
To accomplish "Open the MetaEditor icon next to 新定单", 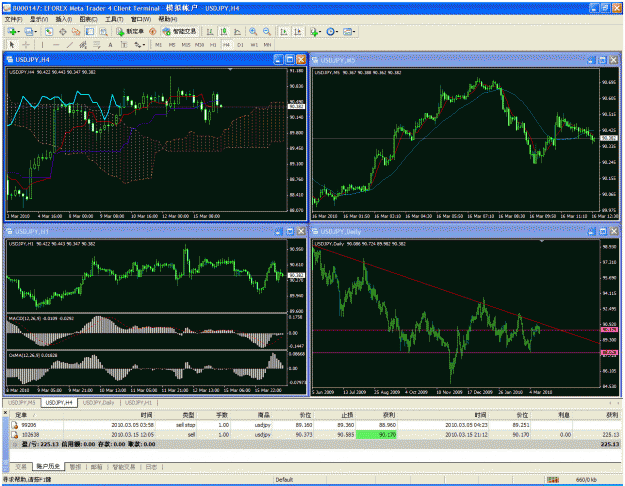I will pyautogui.click(x=153, y=31).
